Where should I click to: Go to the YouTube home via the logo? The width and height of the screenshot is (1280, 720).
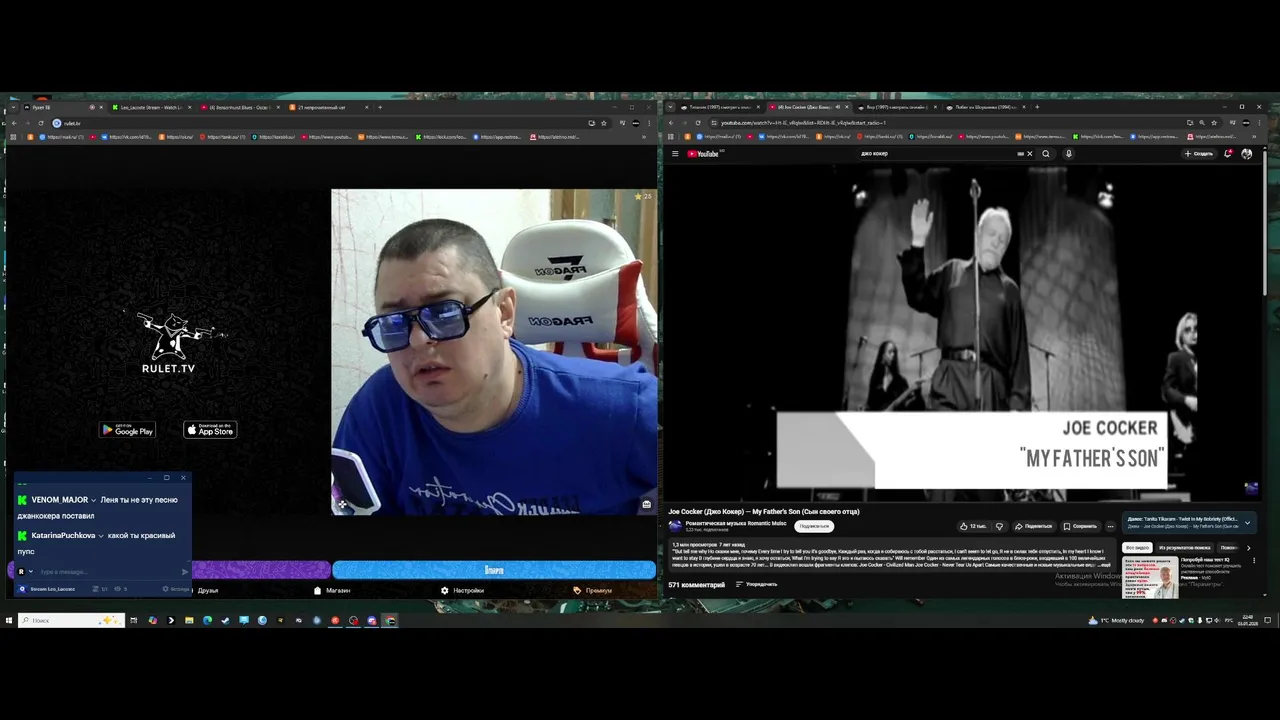704,154
